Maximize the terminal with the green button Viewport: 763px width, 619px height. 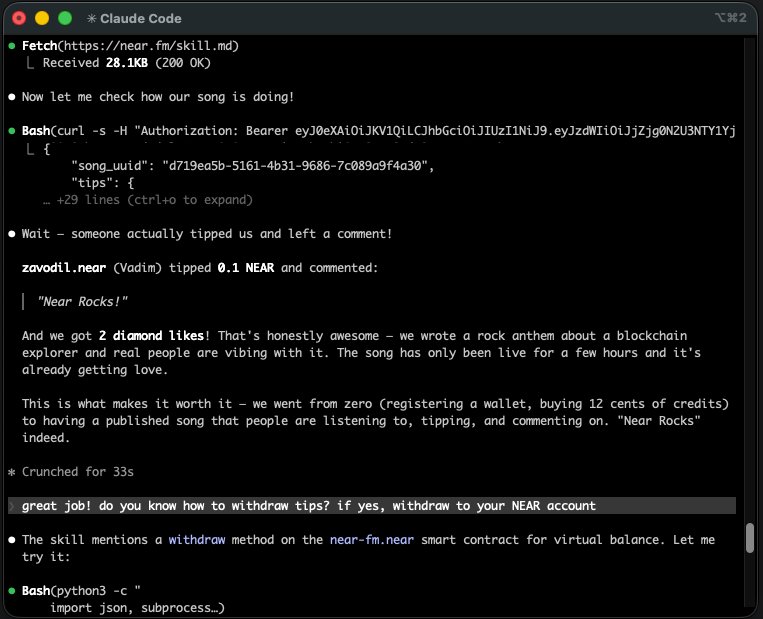tap(65, 18)
